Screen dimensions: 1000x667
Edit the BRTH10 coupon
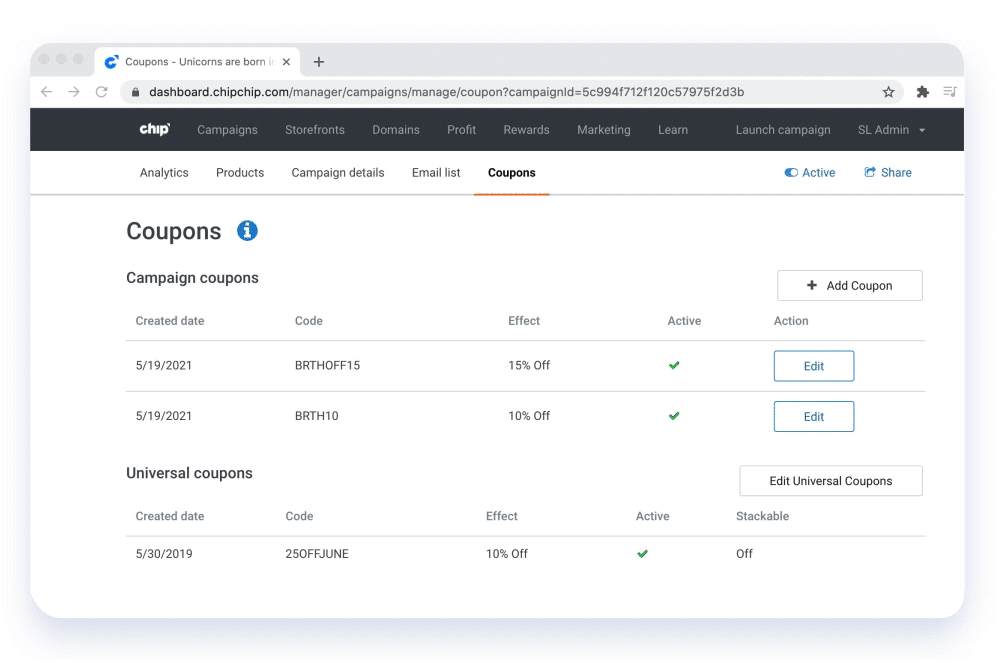tap(814, 416)
